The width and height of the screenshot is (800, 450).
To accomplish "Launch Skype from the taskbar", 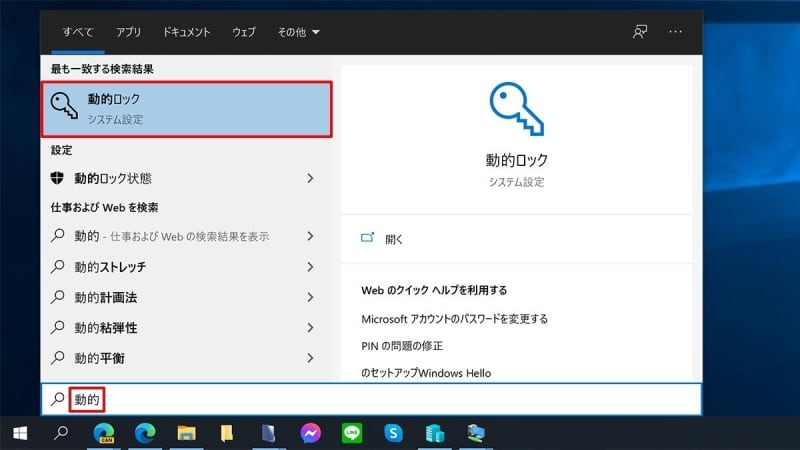I will tap(393, 434).
